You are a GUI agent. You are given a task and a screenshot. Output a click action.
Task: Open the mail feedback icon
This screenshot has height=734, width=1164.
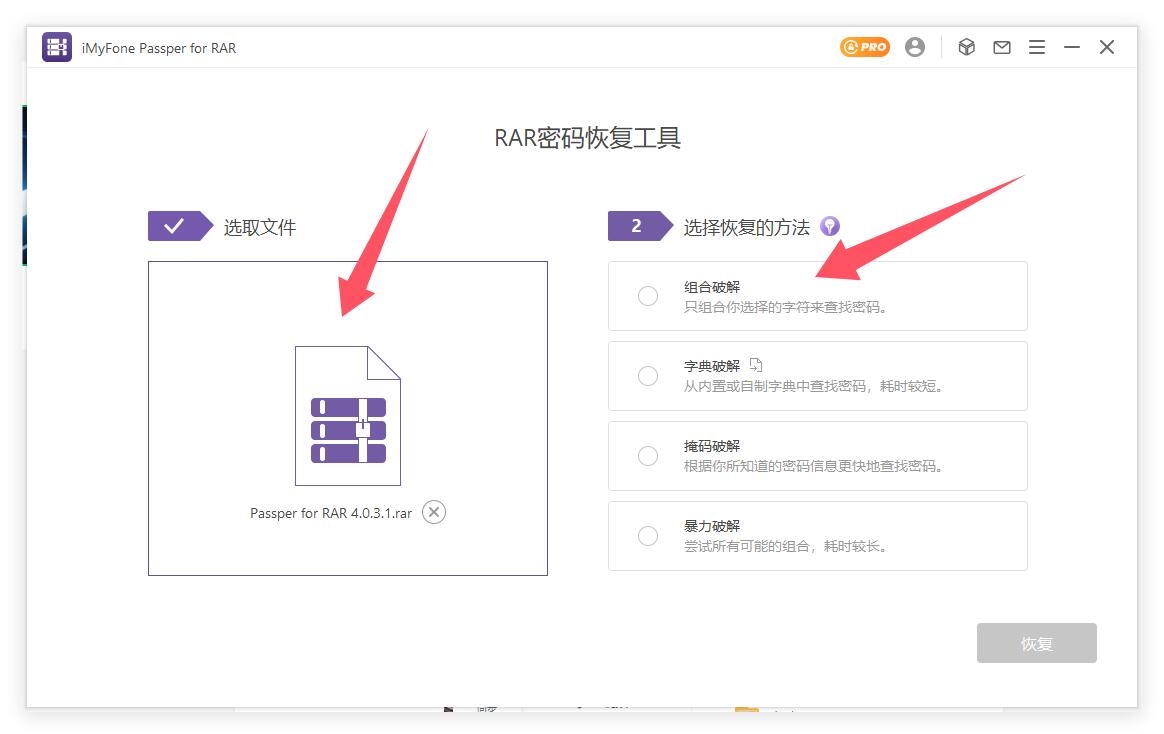click(x=1002, y=47)
